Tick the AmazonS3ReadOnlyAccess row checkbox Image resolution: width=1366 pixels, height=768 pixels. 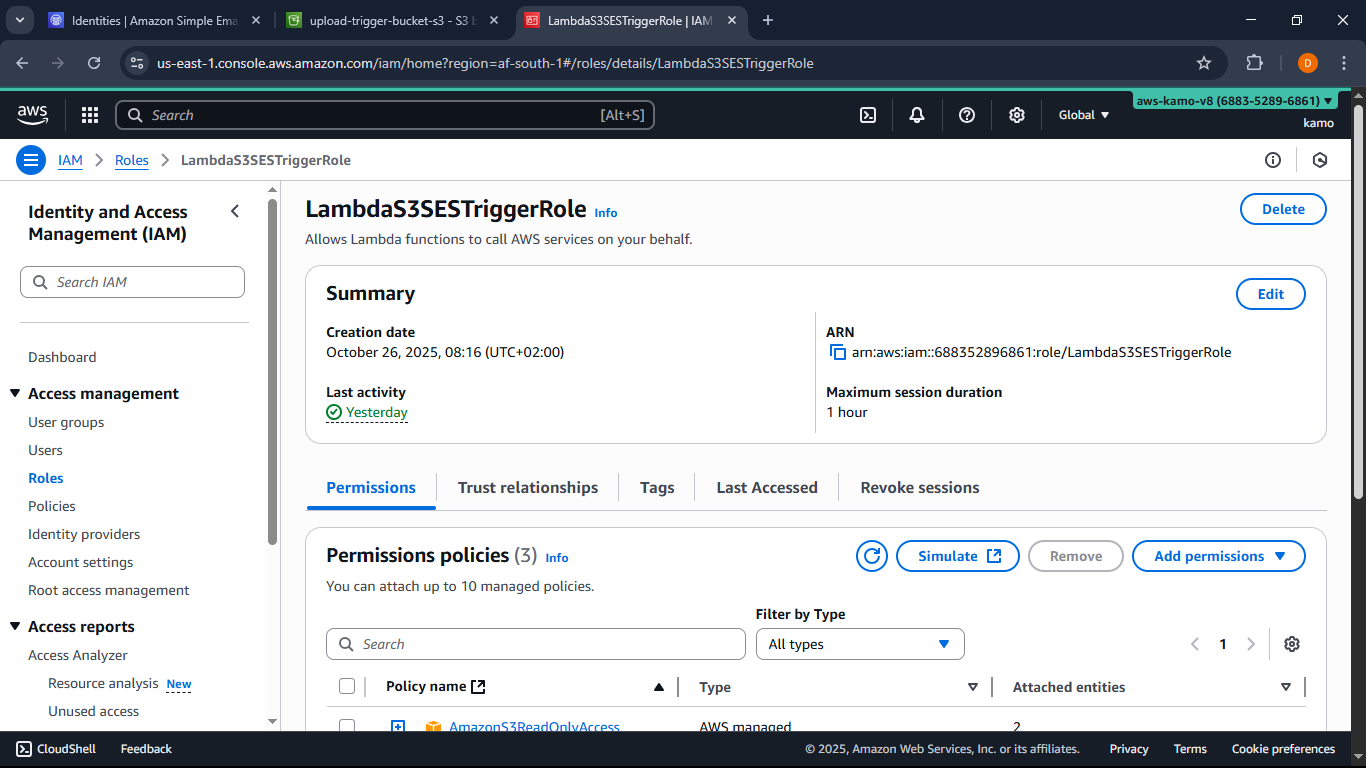(347, 726)
